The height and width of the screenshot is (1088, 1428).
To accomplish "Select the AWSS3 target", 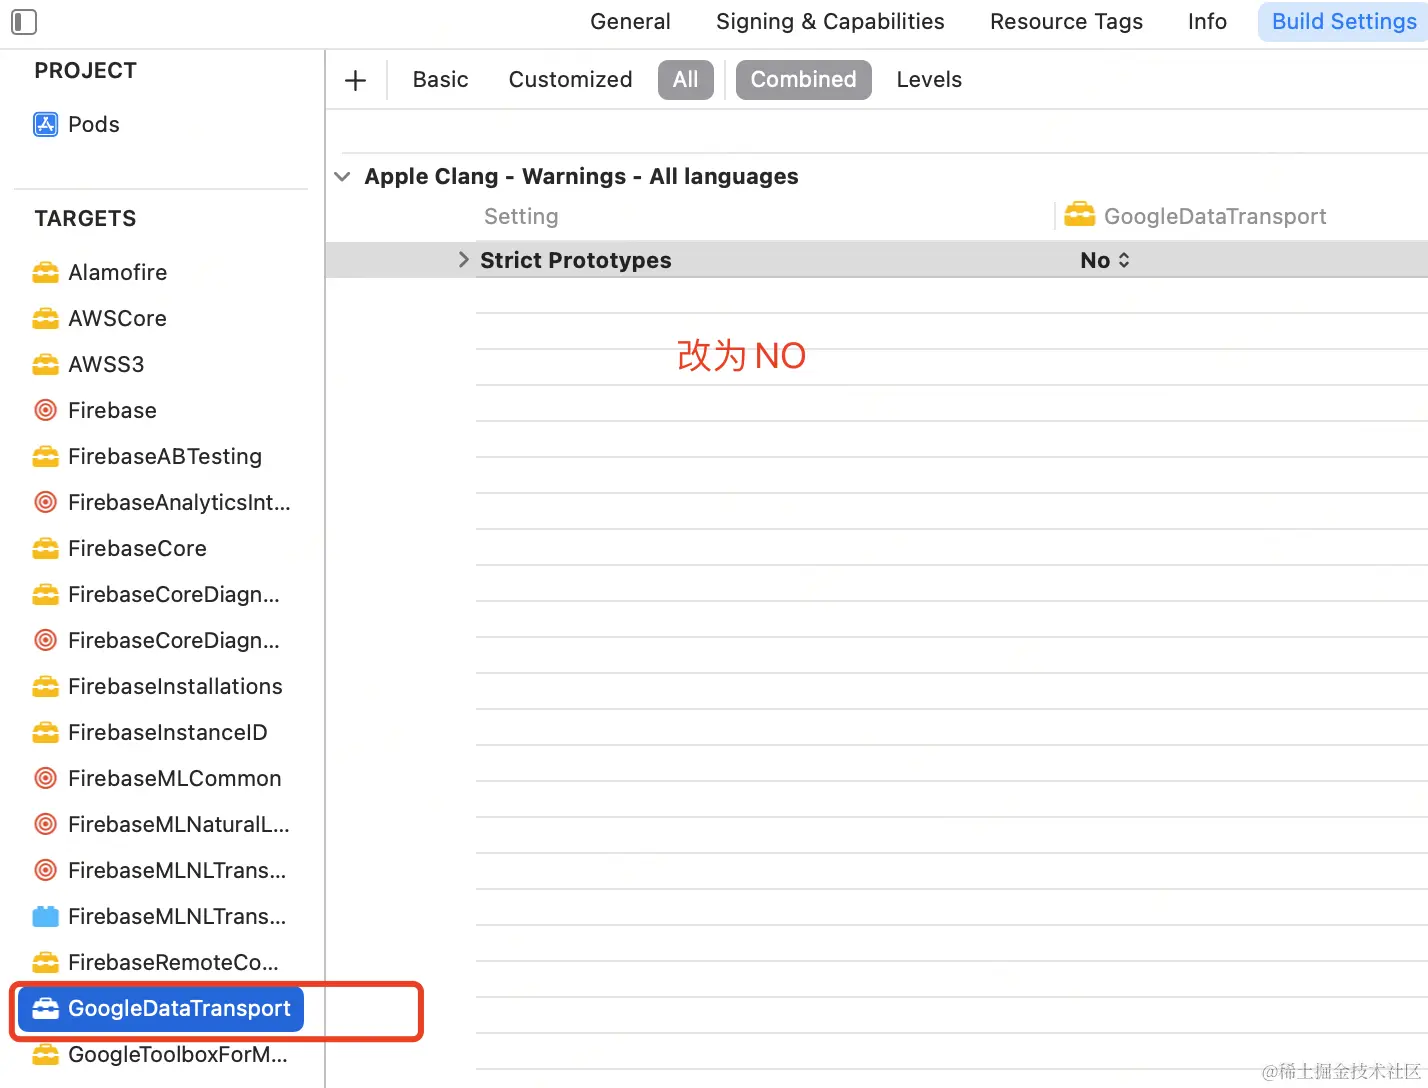I will point(106,364).
